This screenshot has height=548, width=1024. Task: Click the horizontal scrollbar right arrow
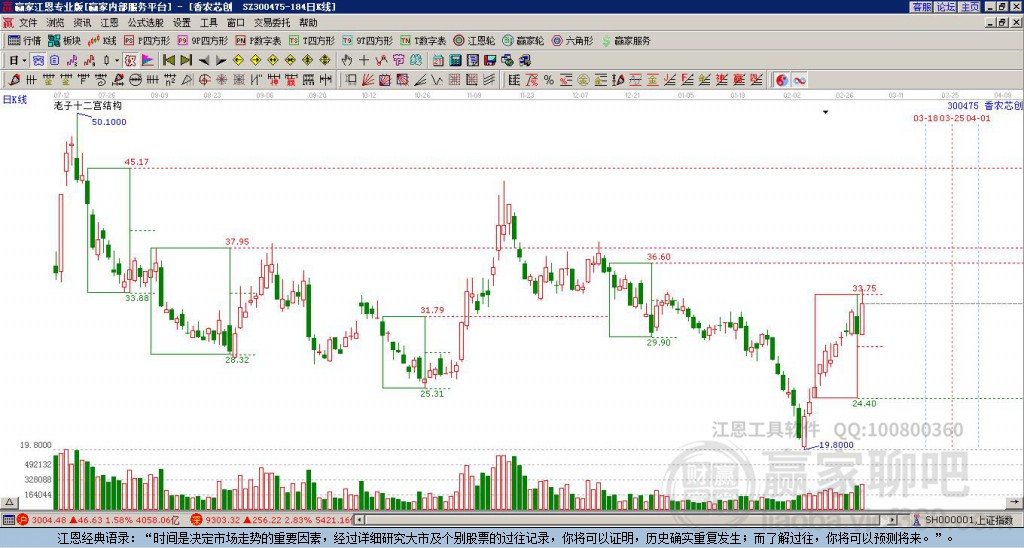click(893, 521)
